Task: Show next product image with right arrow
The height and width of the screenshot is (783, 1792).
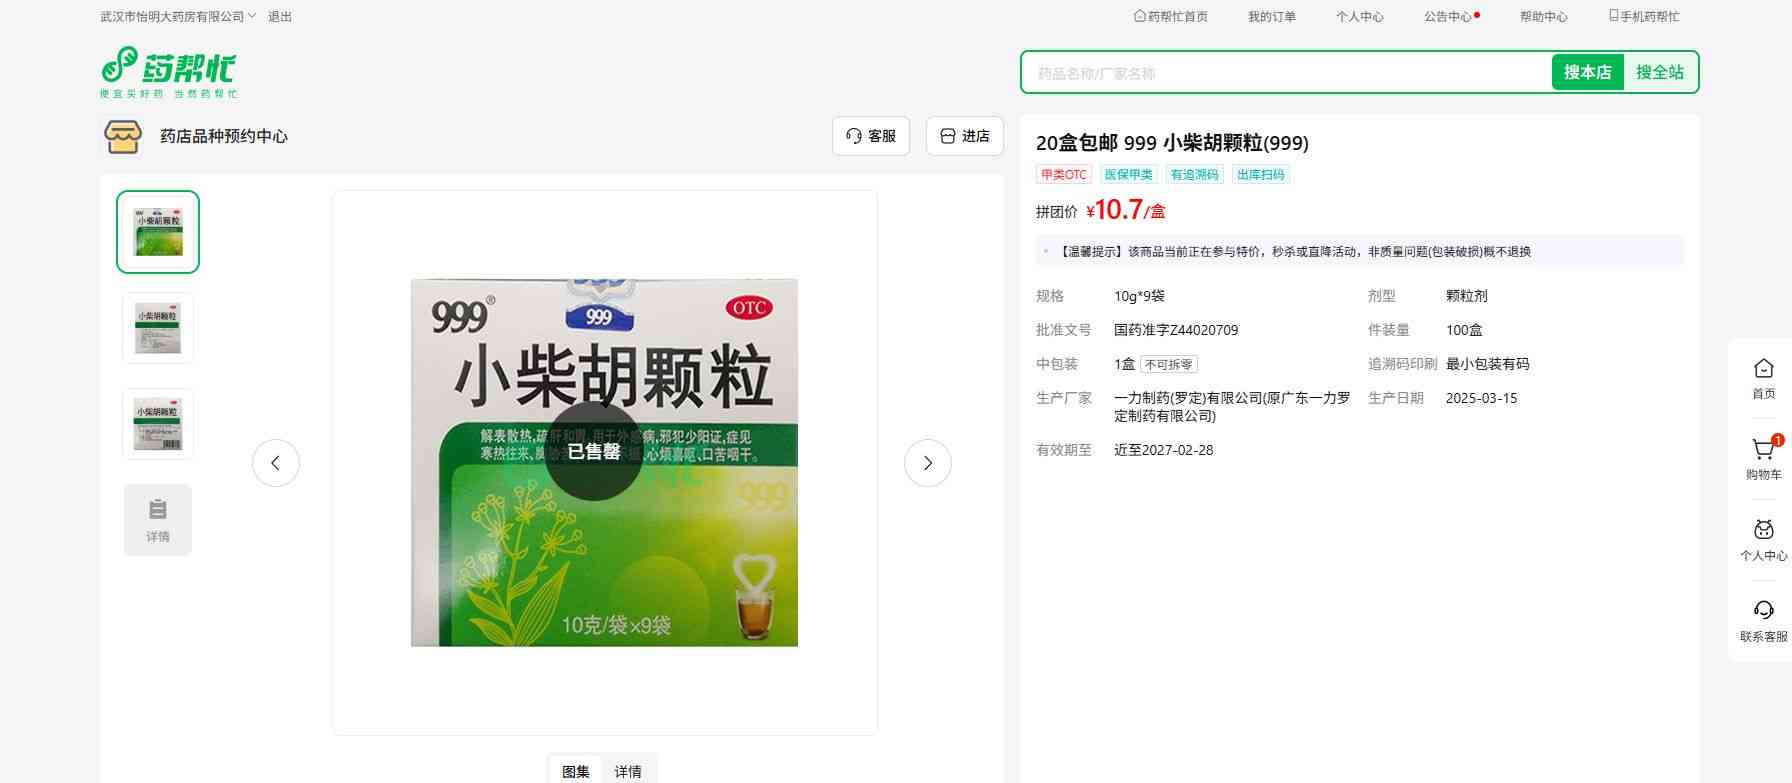Action: click(x=927, y=463)
